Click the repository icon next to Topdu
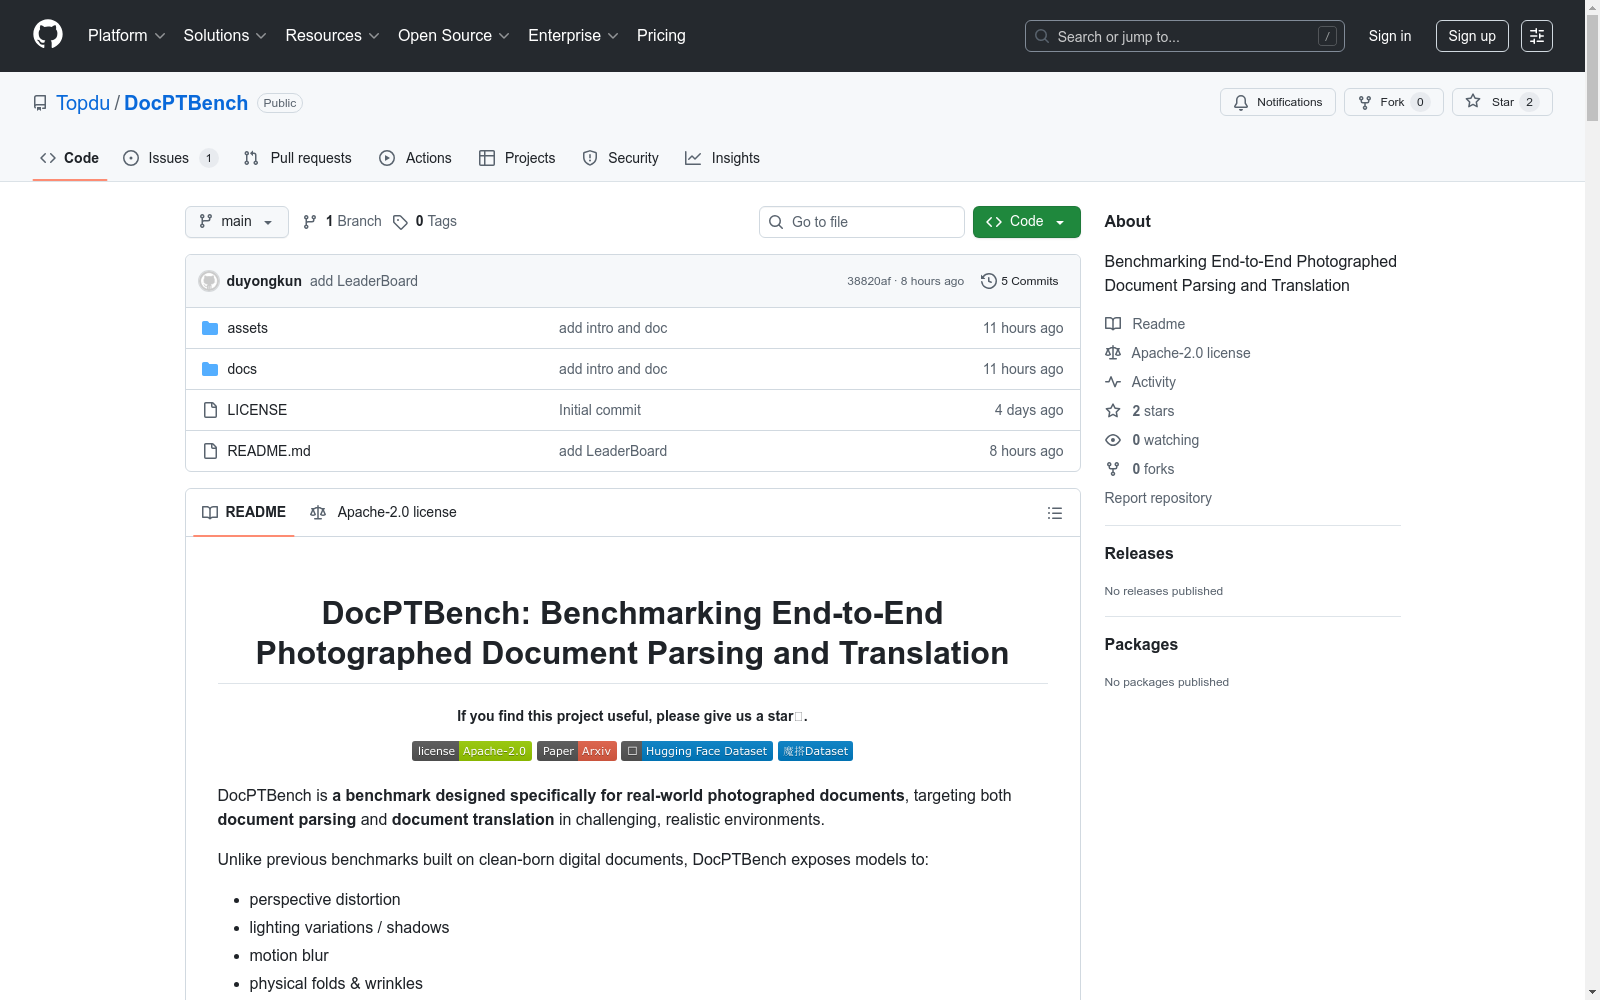 point(40,103)
